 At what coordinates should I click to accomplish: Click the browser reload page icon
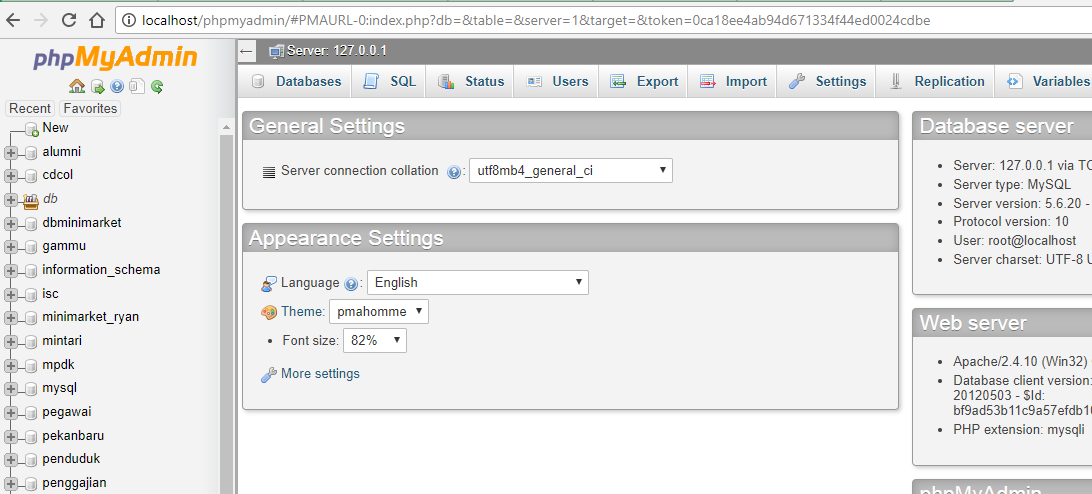coord(69,20)
